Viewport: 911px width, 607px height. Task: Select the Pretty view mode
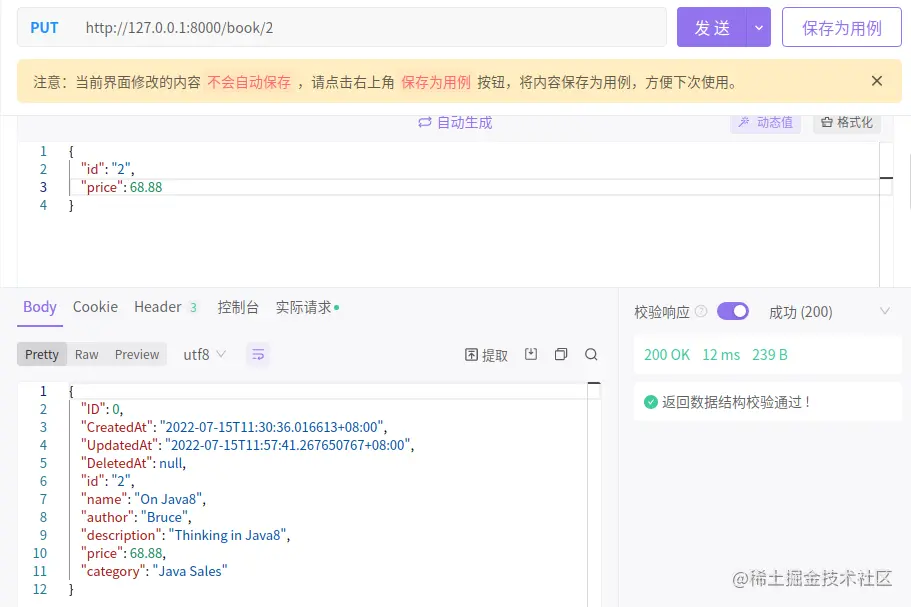[x=42, y=354]
